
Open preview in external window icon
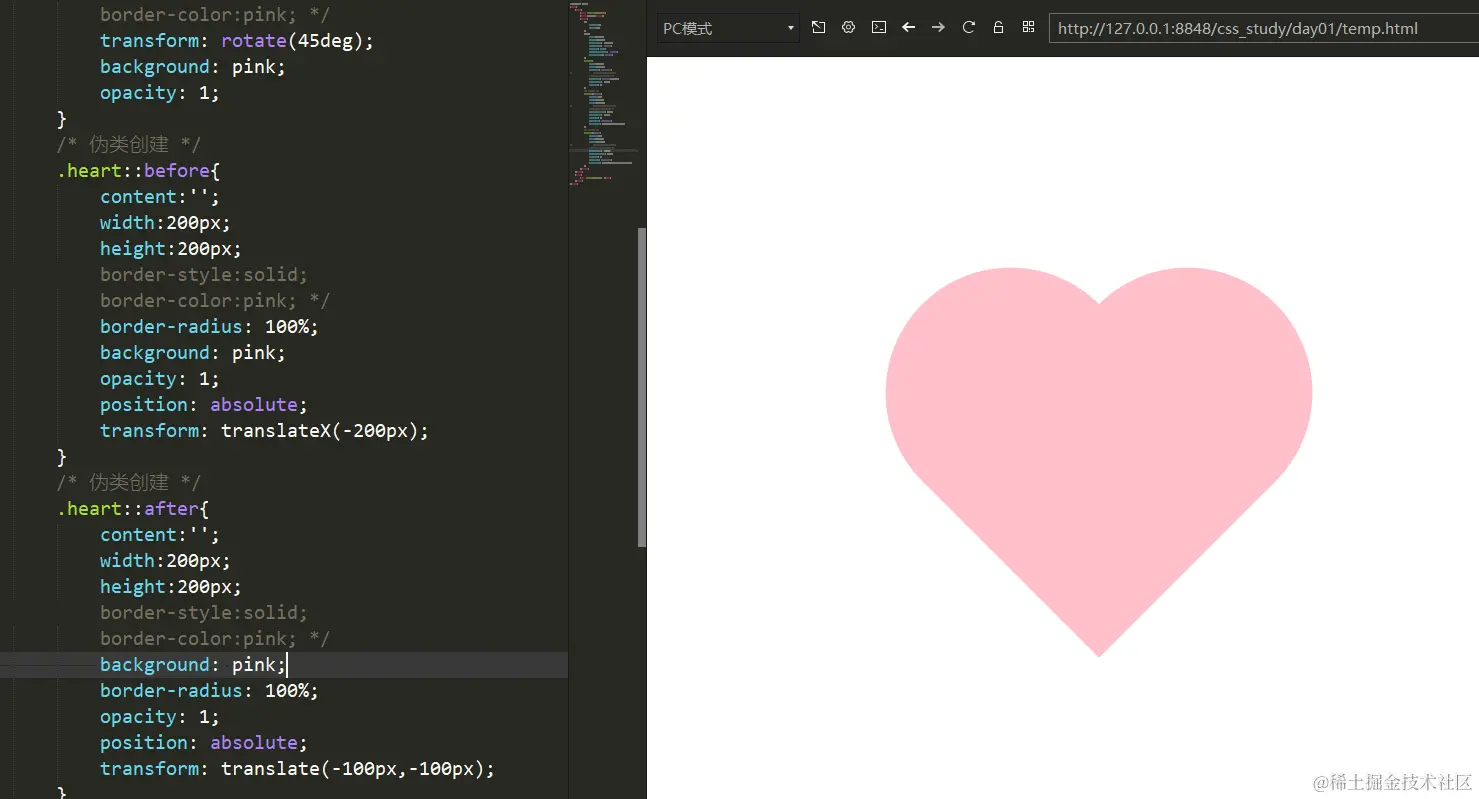818,28
